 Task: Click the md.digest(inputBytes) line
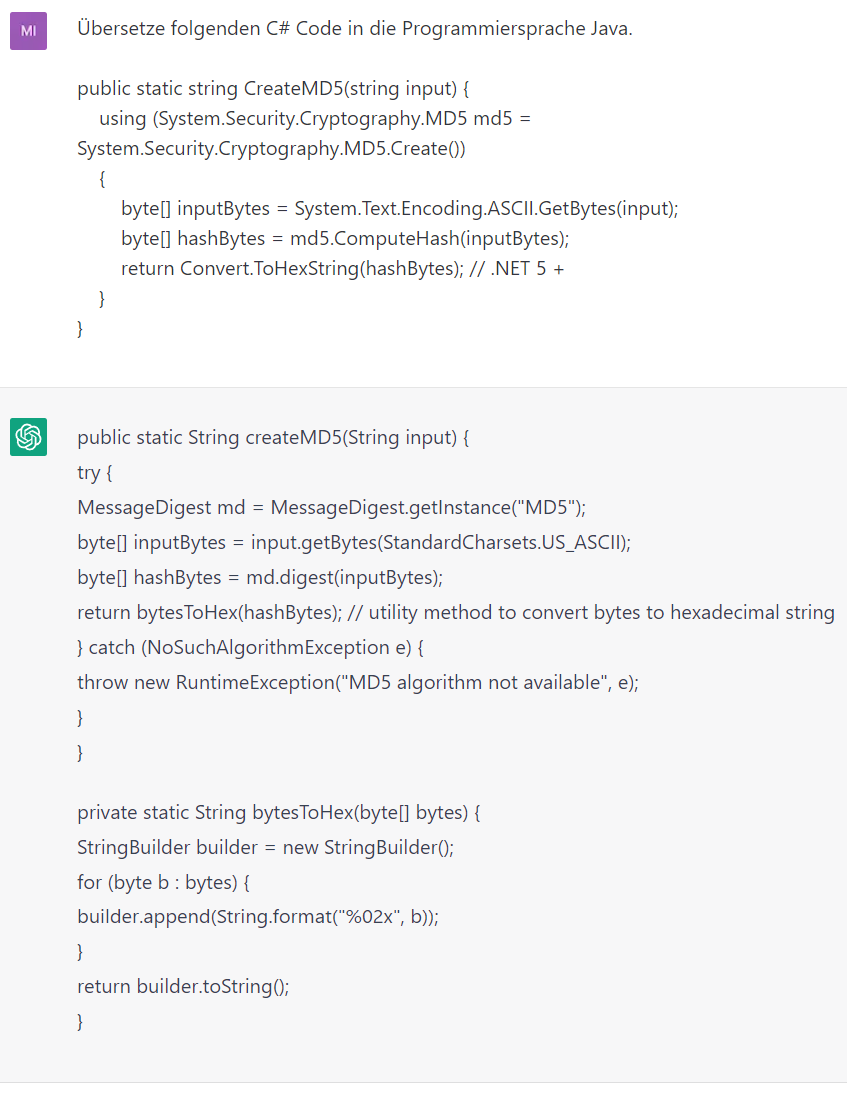pos(259,578)
